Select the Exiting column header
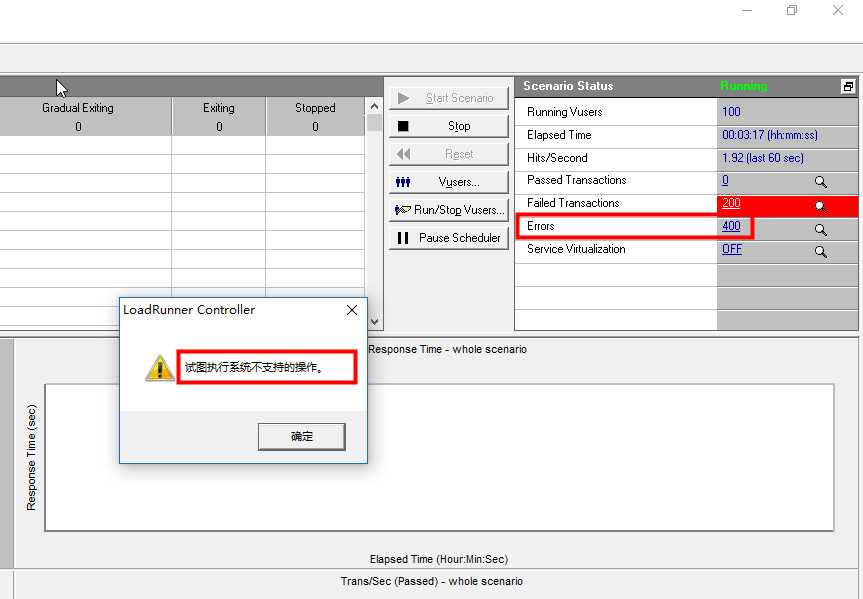 click(x=219, y=108)
